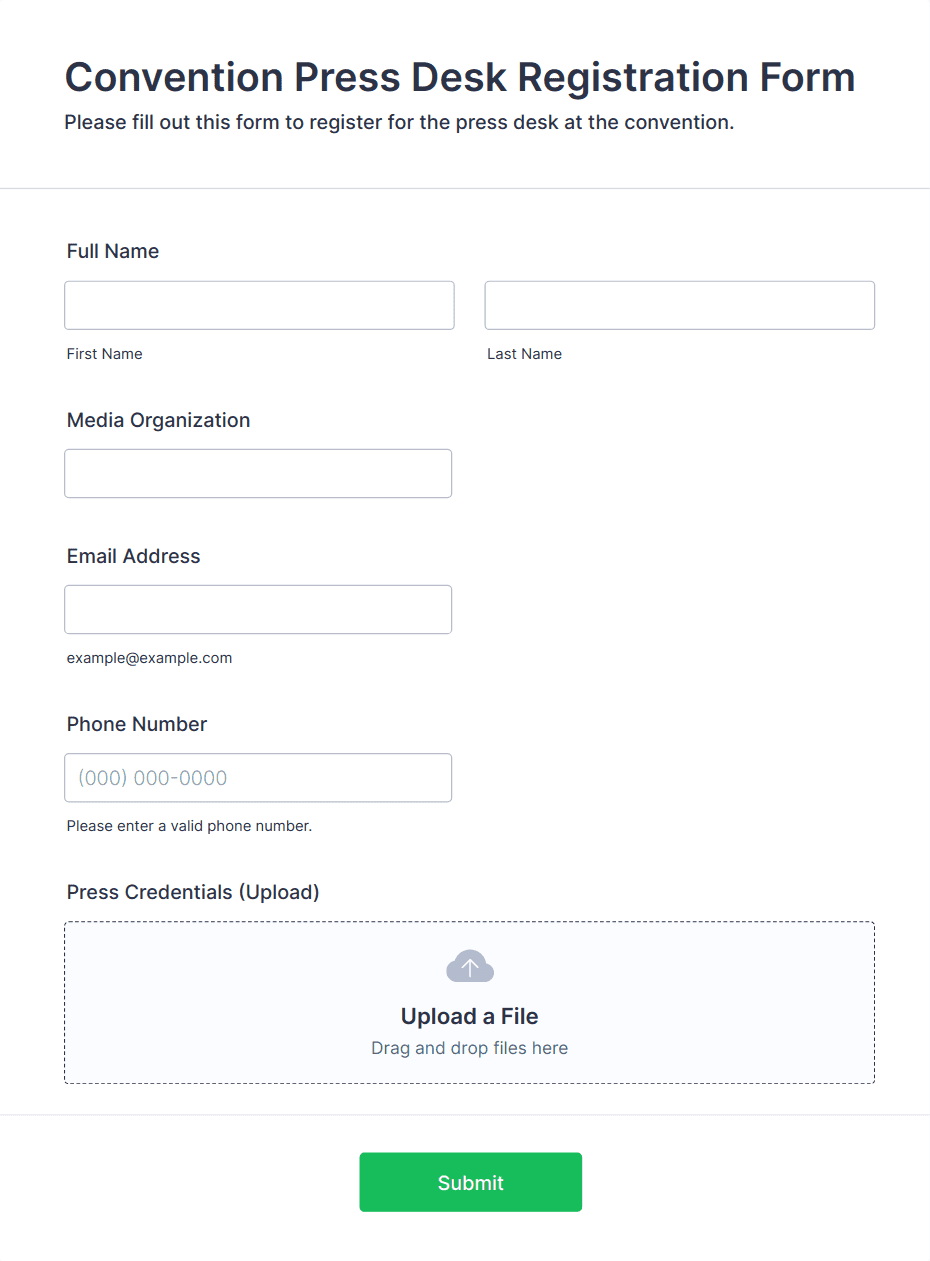
Task: Click the "Upload a File" text
Action: [469, 1016]
